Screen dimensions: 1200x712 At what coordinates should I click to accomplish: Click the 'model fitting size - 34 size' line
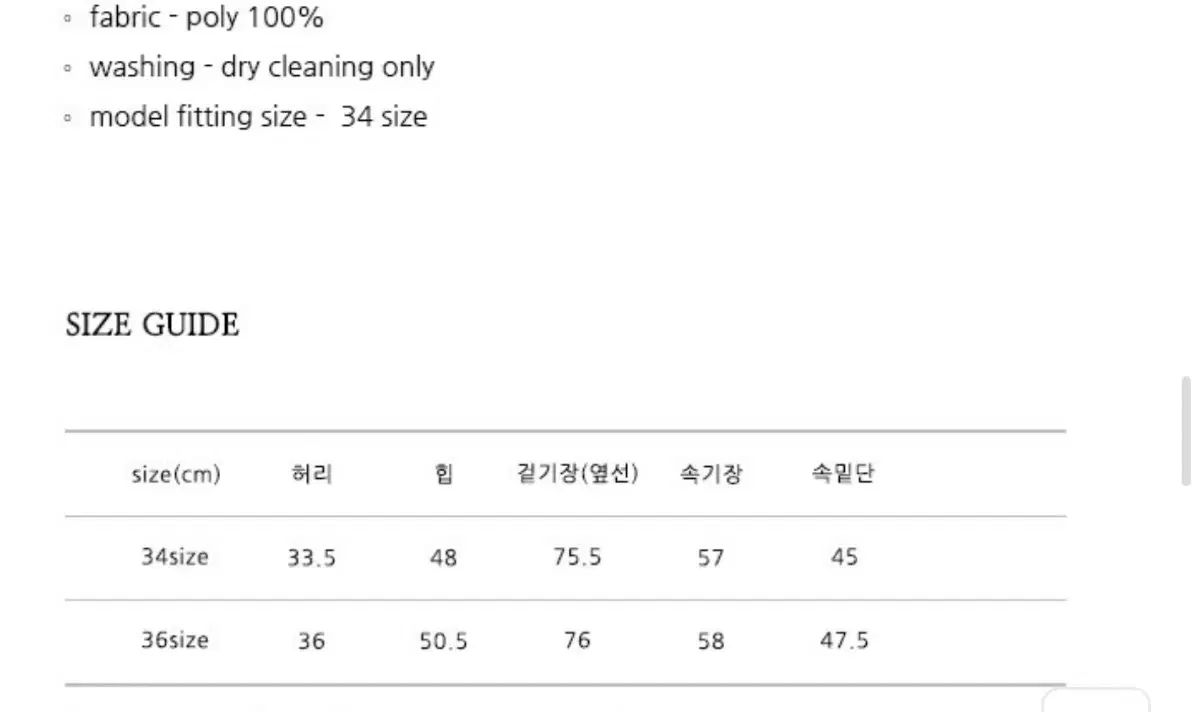(258, 117)
